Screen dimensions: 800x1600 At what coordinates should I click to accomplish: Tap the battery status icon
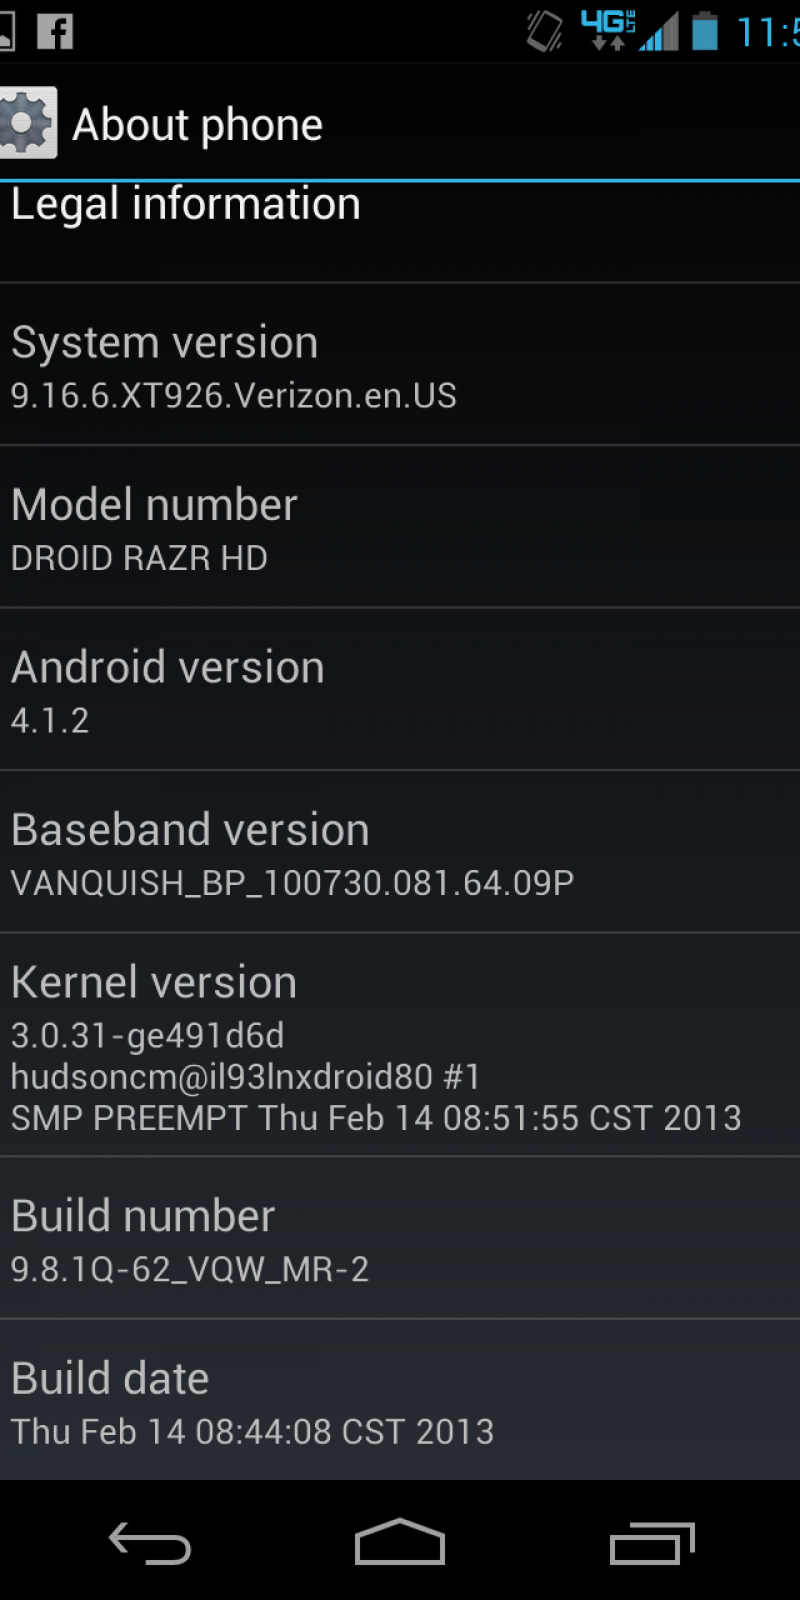[705, 31]
